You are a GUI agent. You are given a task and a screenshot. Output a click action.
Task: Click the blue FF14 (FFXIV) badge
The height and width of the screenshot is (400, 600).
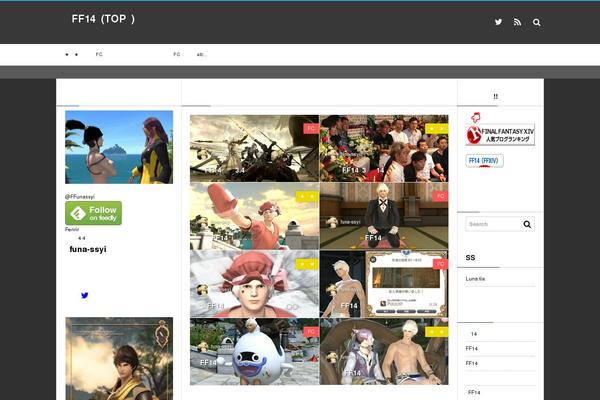[x=484, y=161]
